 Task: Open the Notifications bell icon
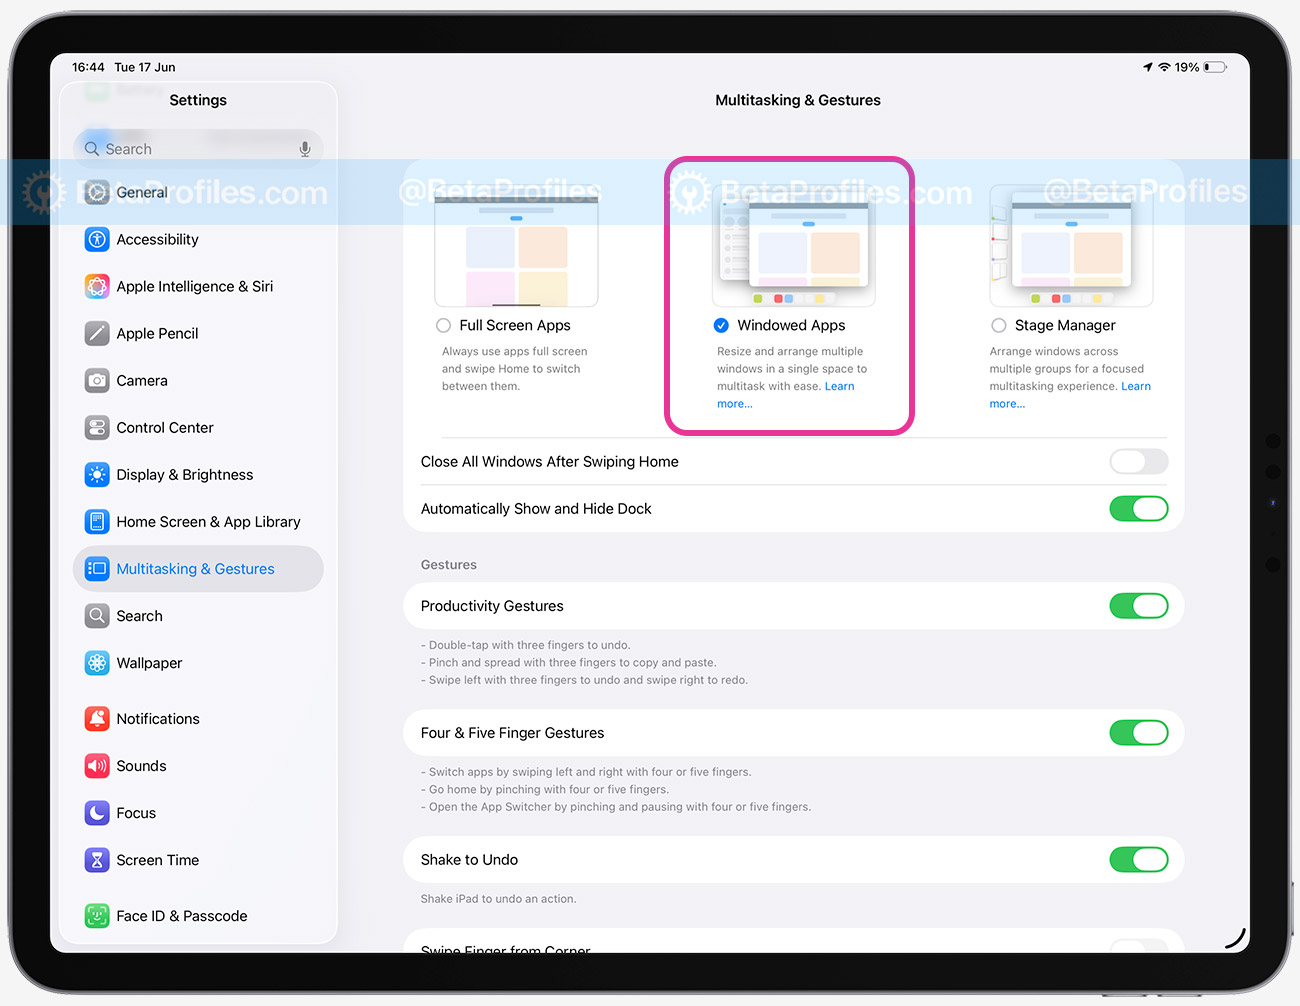[x=97, y=718]
